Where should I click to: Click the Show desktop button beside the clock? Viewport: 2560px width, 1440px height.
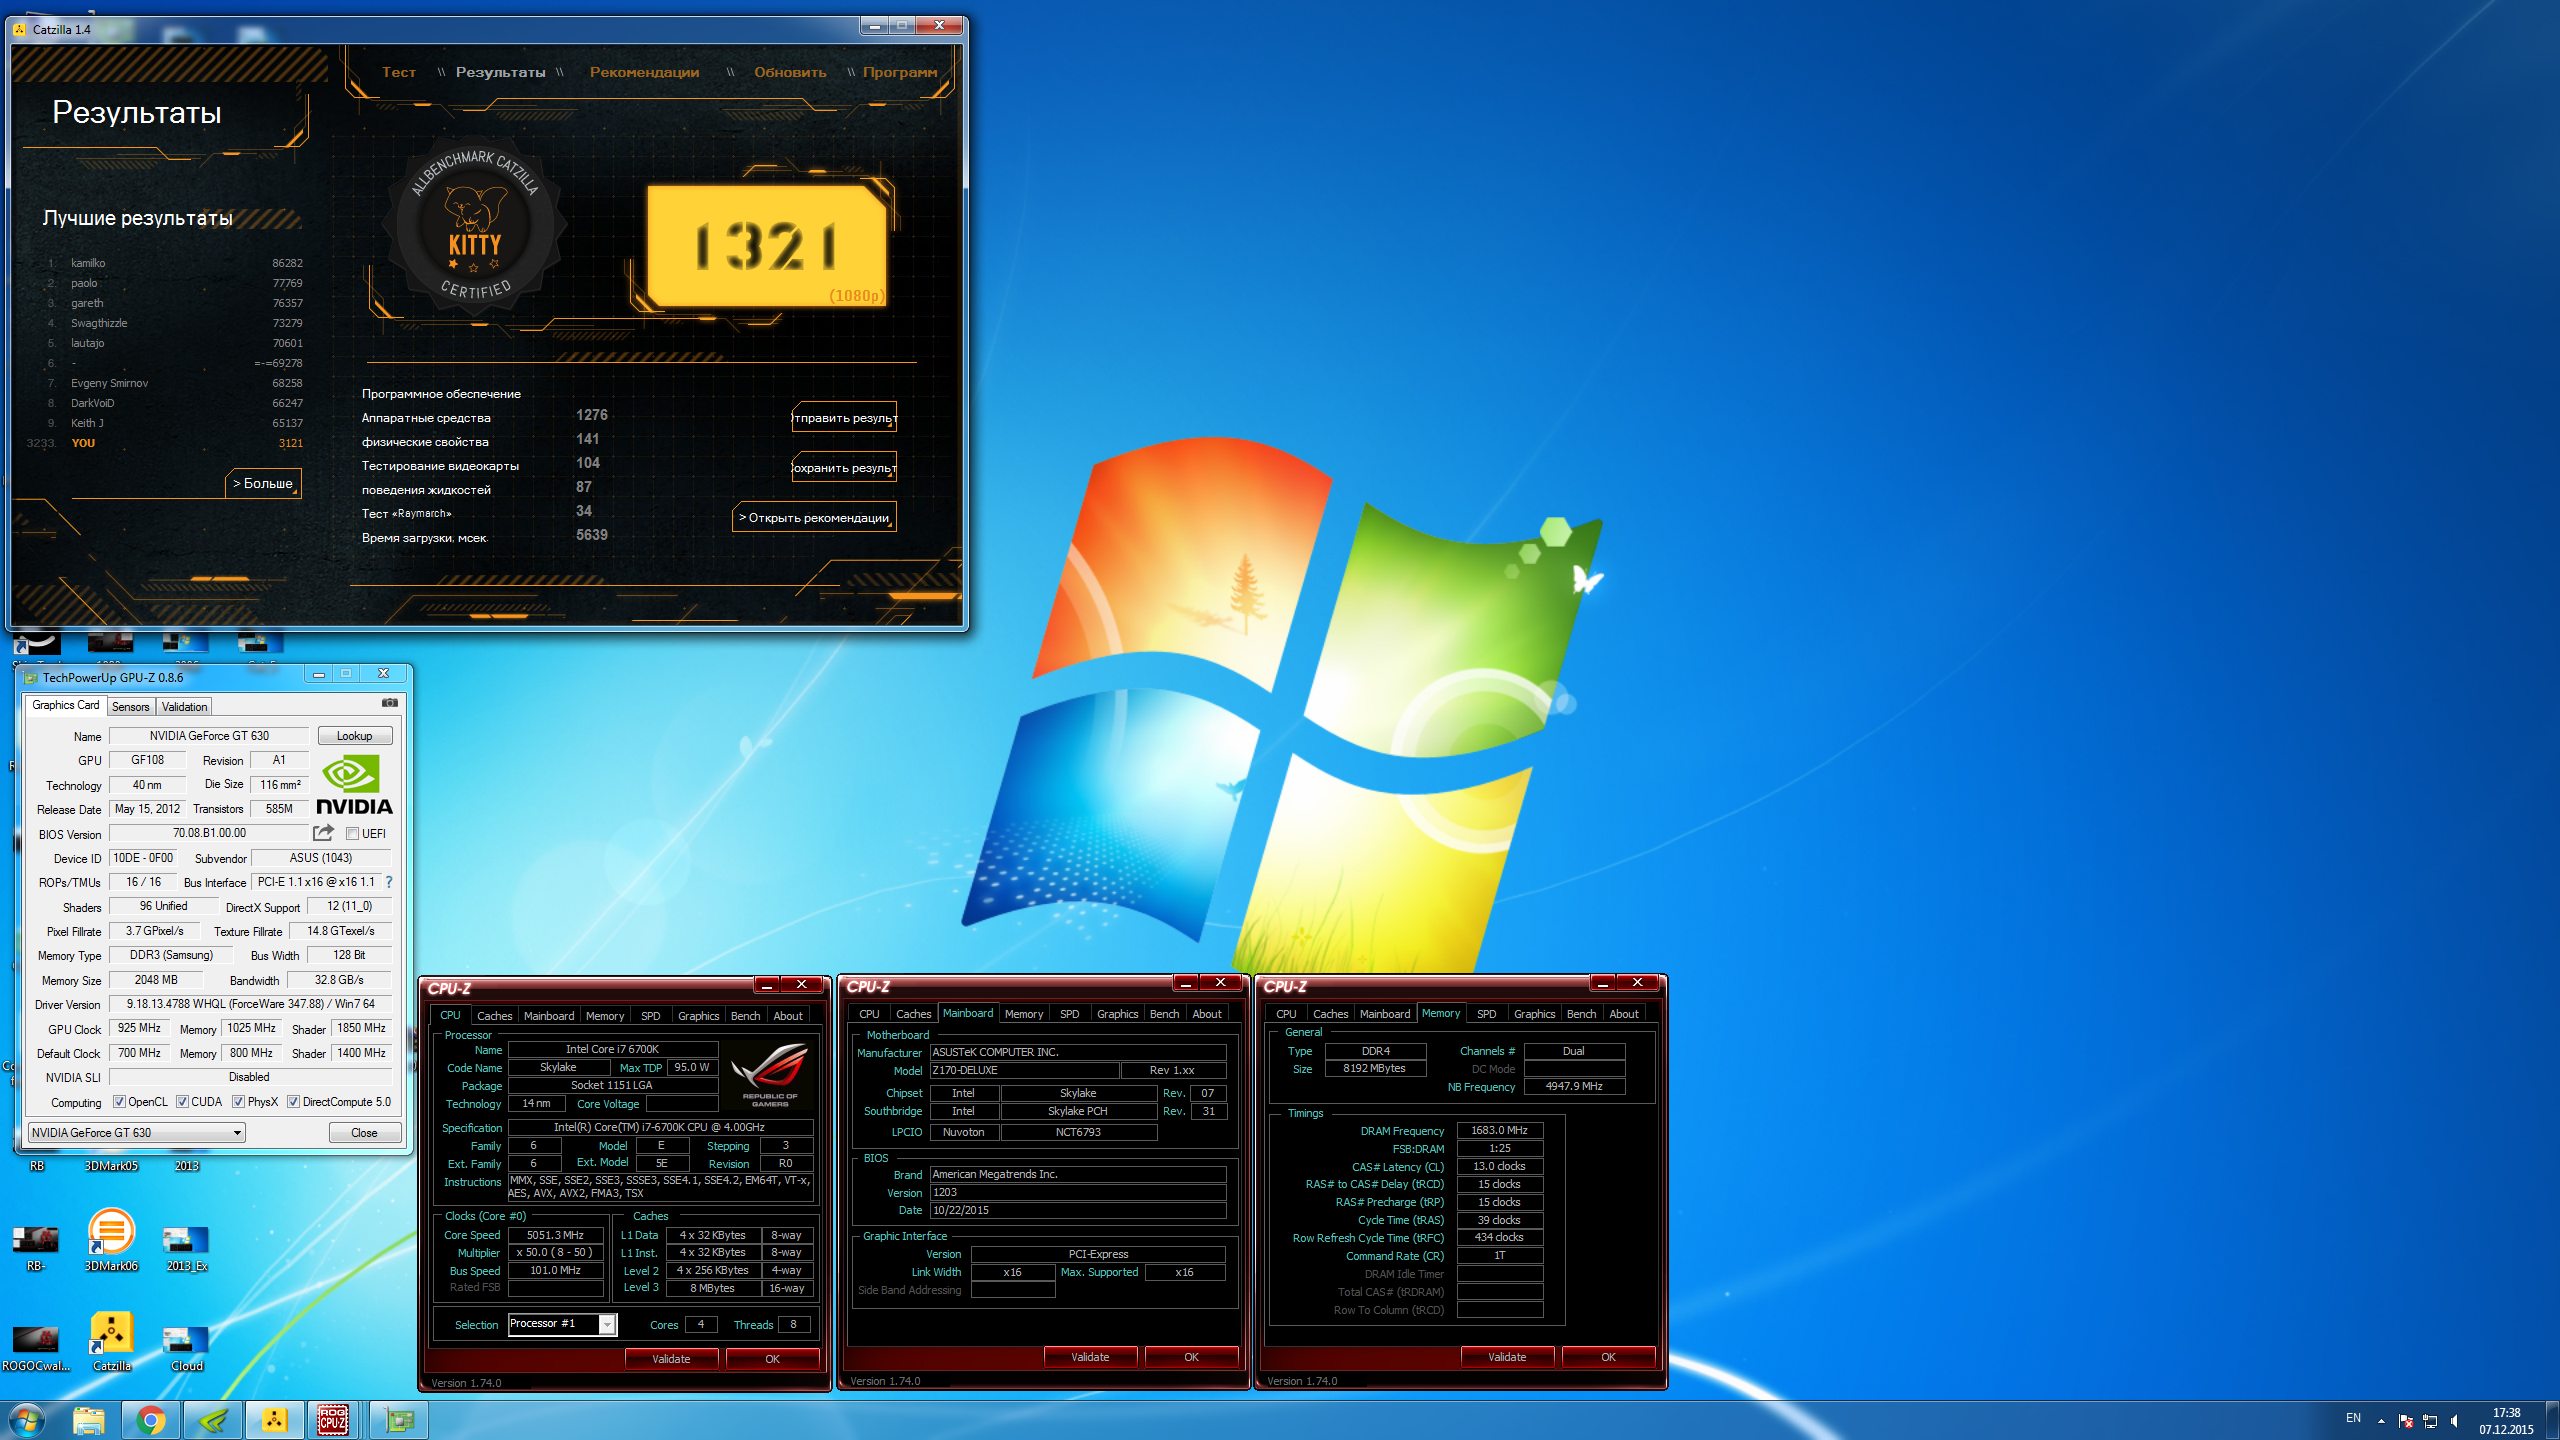tap(2554, 1420)
